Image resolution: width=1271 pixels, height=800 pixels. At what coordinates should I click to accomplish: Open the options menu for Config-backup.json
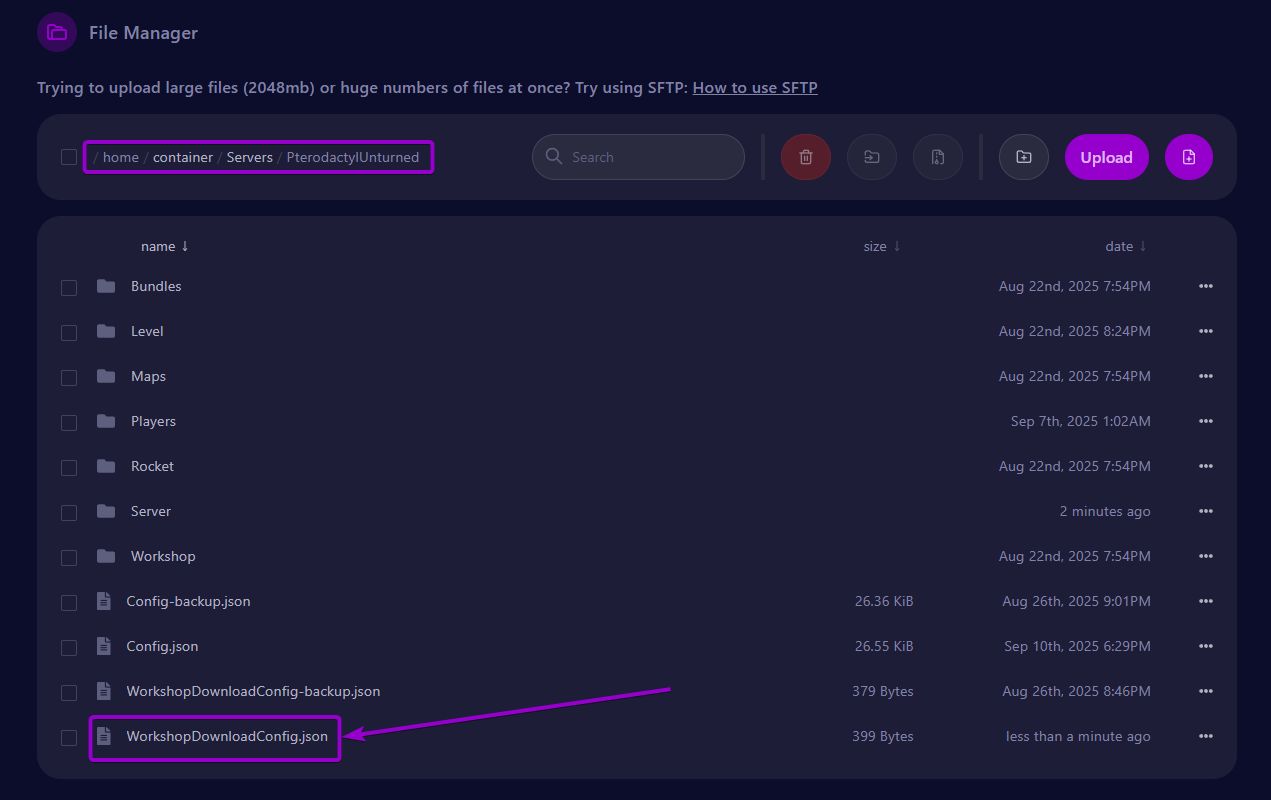(x=1206, y=601)
